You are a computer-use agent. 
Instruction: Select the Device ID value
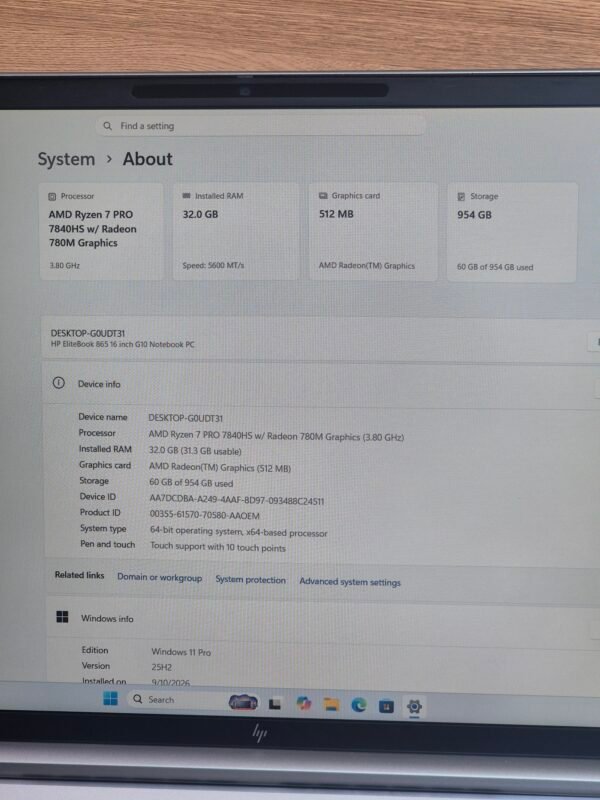[x=237, y=501]
